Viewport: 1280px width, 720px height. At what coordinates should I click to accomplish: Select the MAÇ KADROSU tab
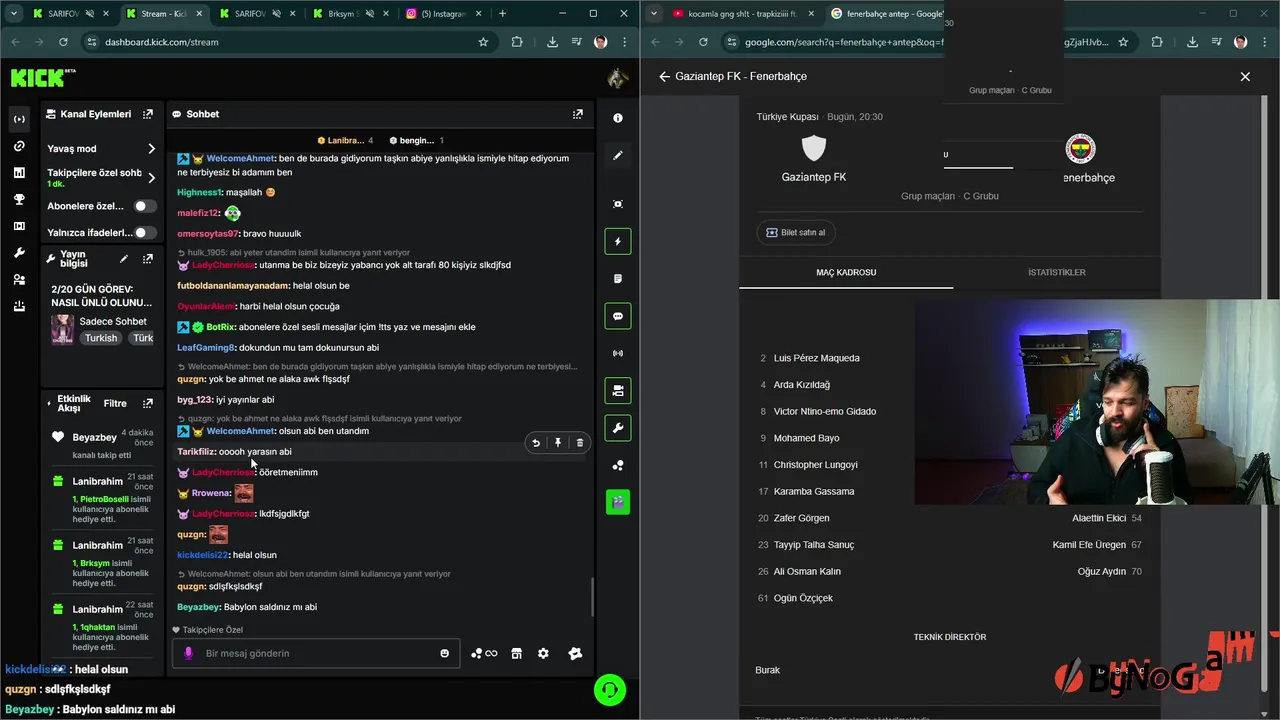click(846, 273)
